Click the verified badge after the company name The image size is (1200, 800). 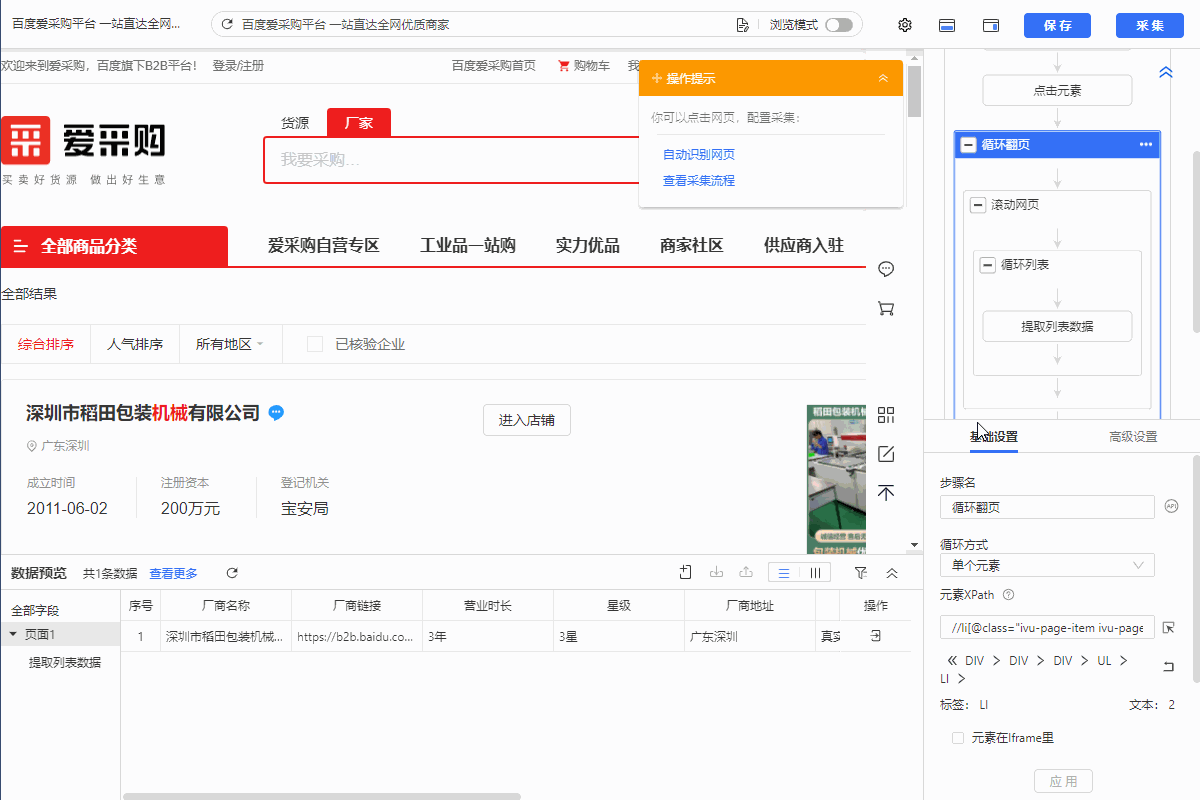(277, 413)
